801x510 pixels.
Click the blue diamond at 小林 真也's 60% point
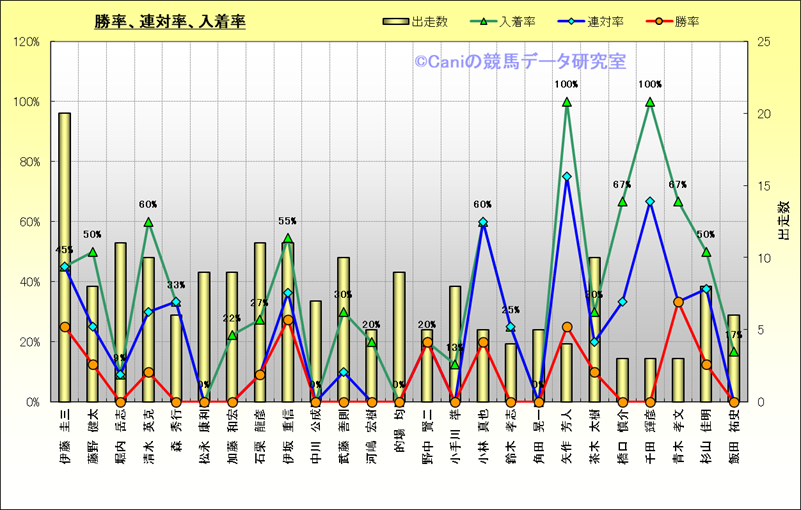[483, 223]
